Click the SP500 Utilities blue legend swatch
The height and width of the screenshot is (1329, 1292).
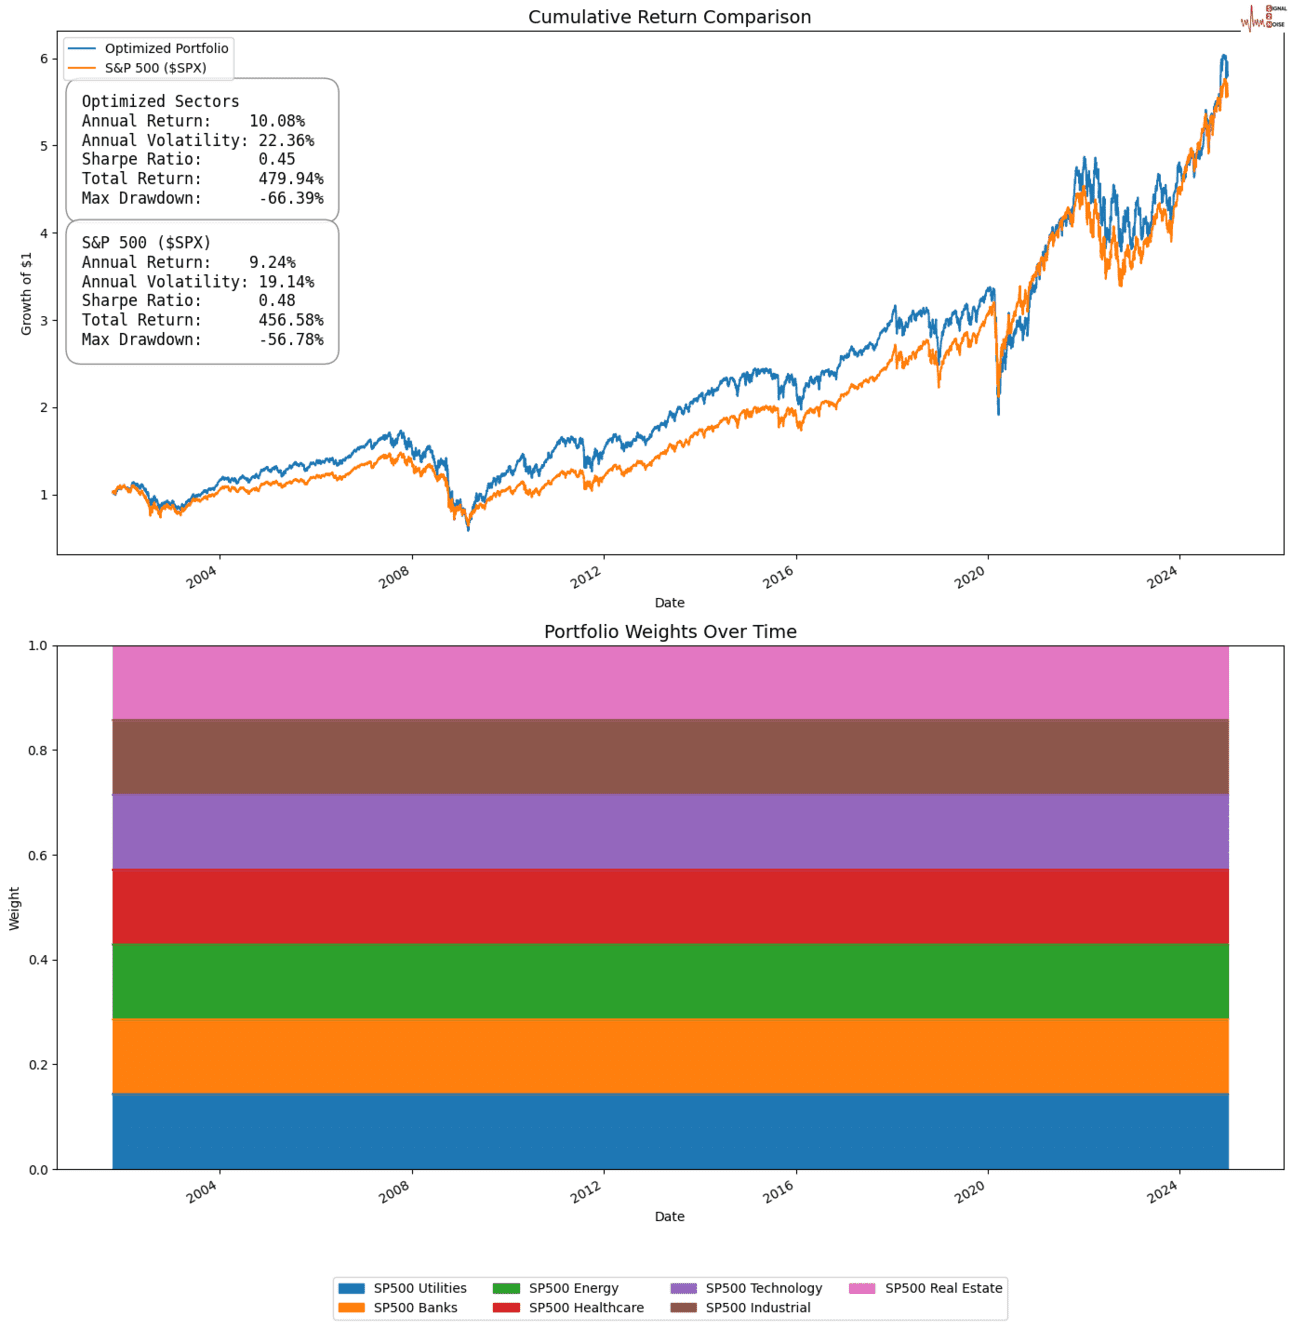coord(351,1288)
